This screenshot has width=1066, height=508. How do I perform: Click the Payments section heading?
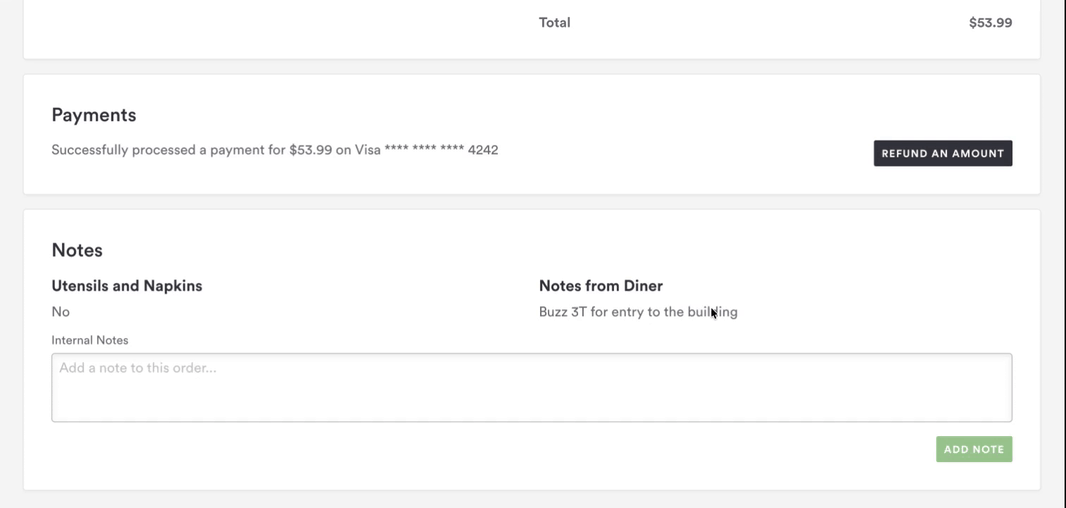pyautogui.click(x=94, y=115)
